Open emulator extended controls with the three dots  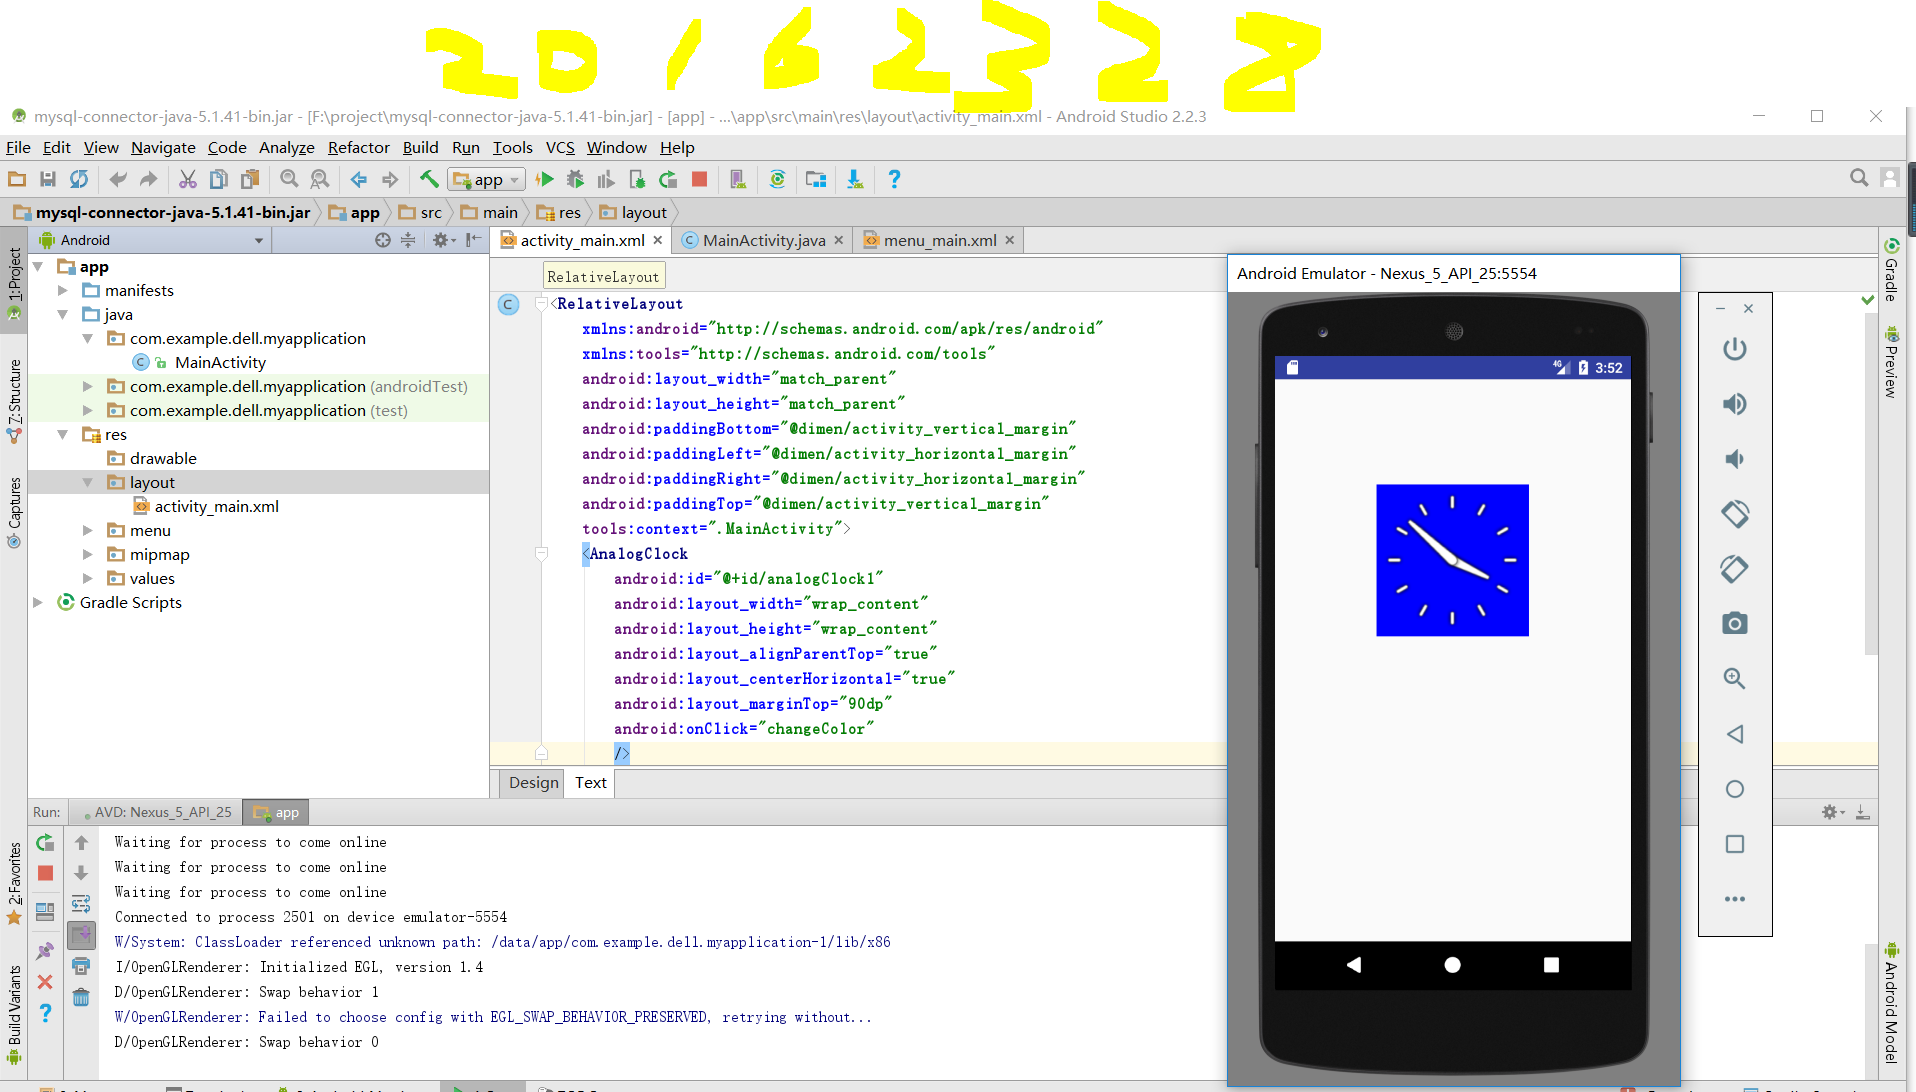(1735, 899)
